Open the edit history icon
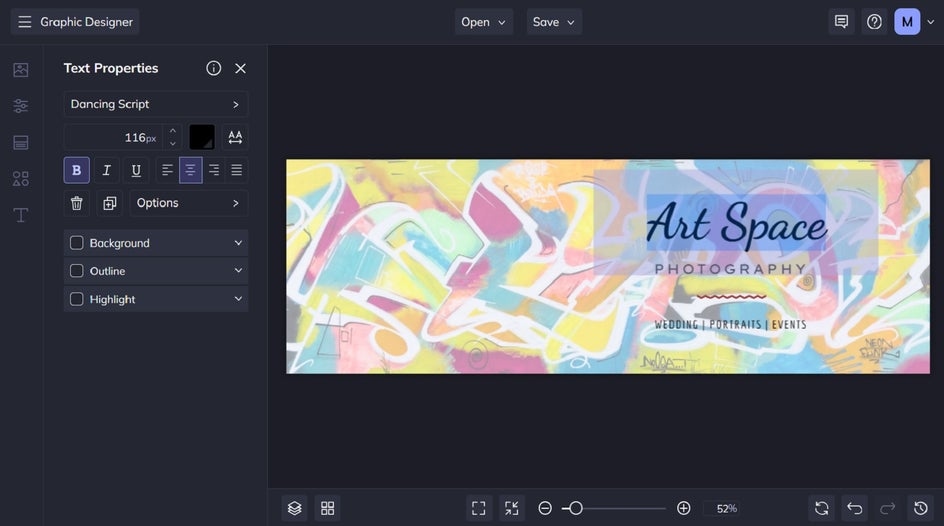The image size is (944, 526). pos(921,509)
